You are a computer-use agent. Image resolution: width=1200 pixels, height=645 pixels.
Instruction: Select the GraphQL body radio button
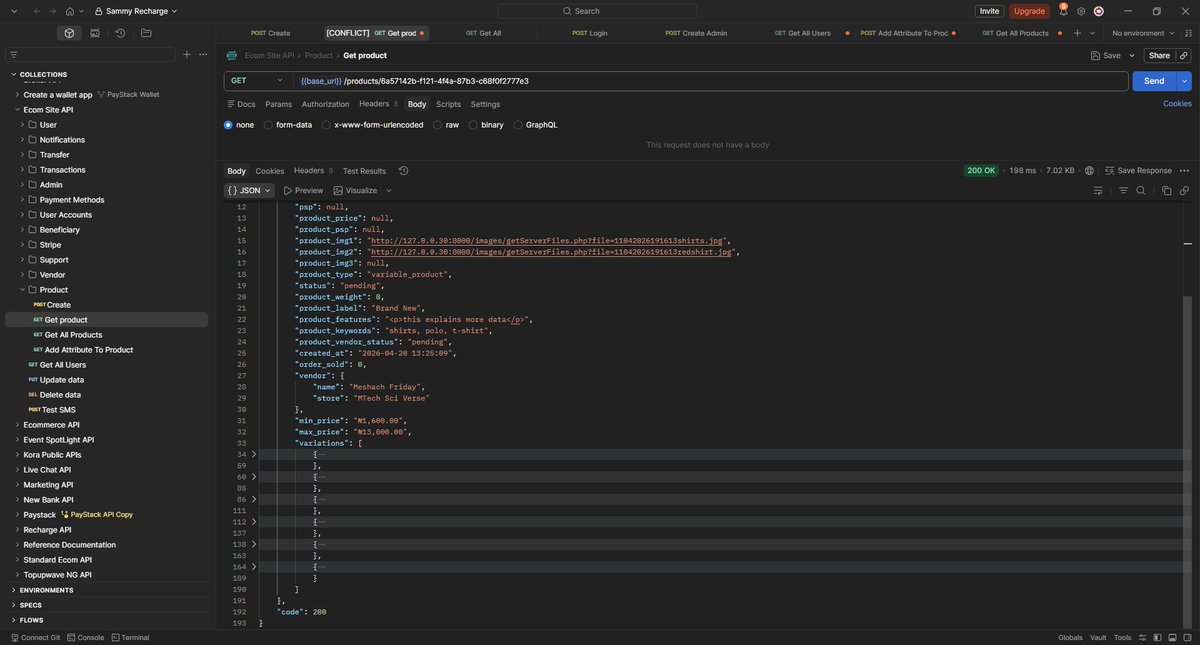tap(518, 125)
